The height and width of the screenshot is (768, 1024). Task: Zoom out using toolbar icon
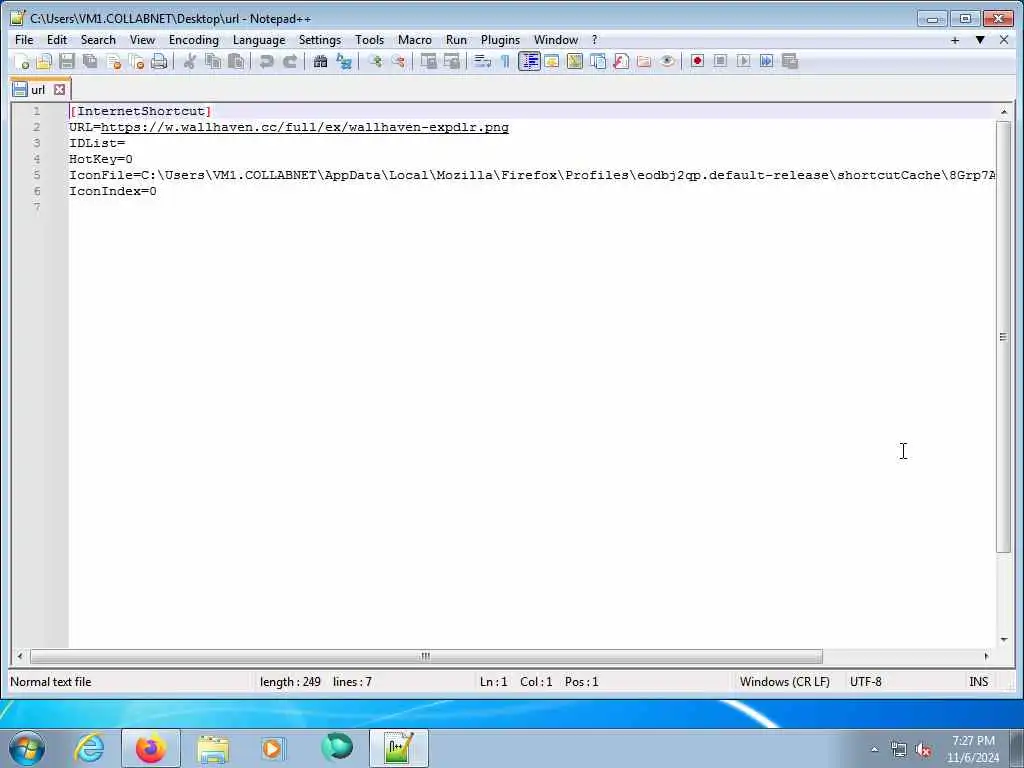coord(398,61)
